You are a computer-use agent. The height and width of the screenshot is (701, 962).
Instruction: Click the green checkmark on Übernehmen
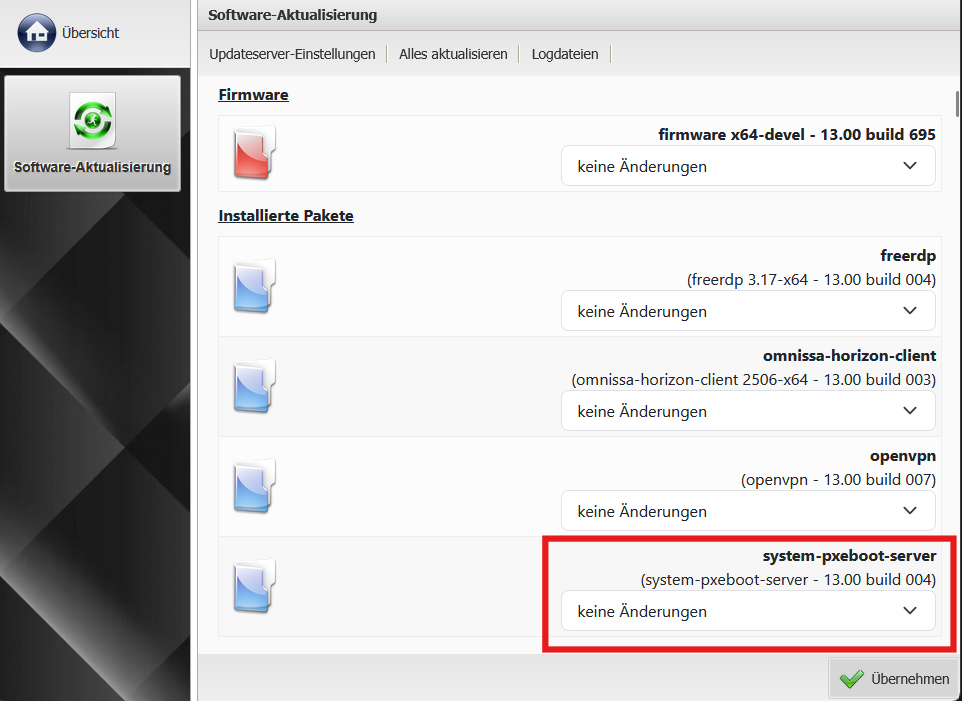point(851,679)
